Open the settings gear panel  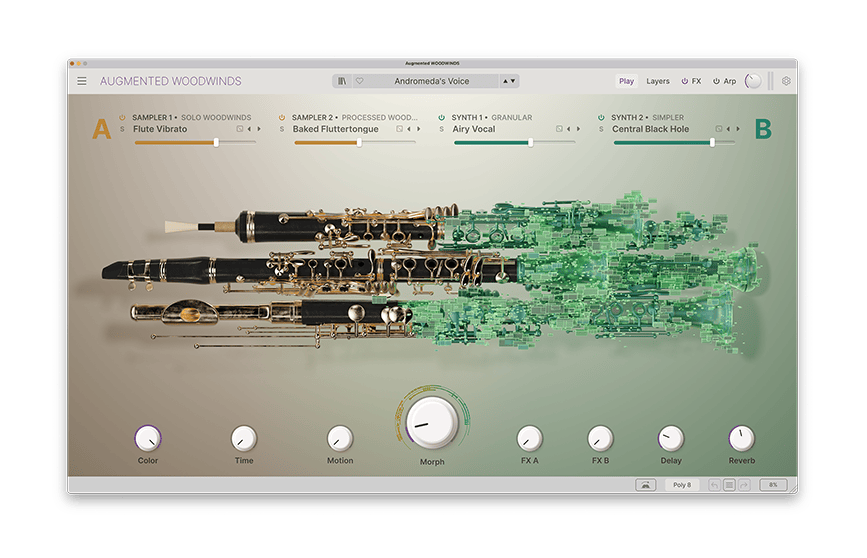click(786, 81)
